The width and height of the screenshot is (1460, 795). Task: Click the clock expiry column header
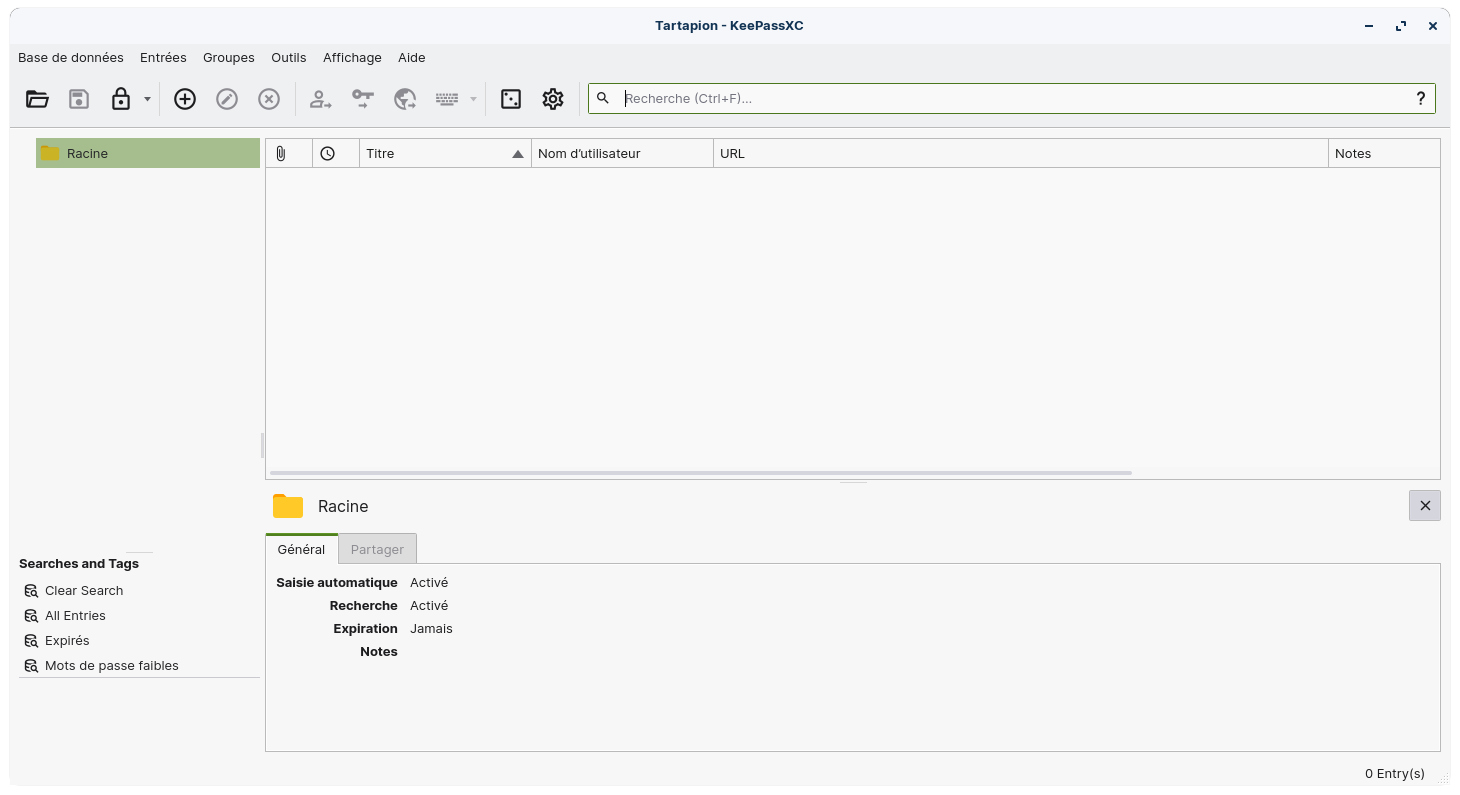coord(327,154)
